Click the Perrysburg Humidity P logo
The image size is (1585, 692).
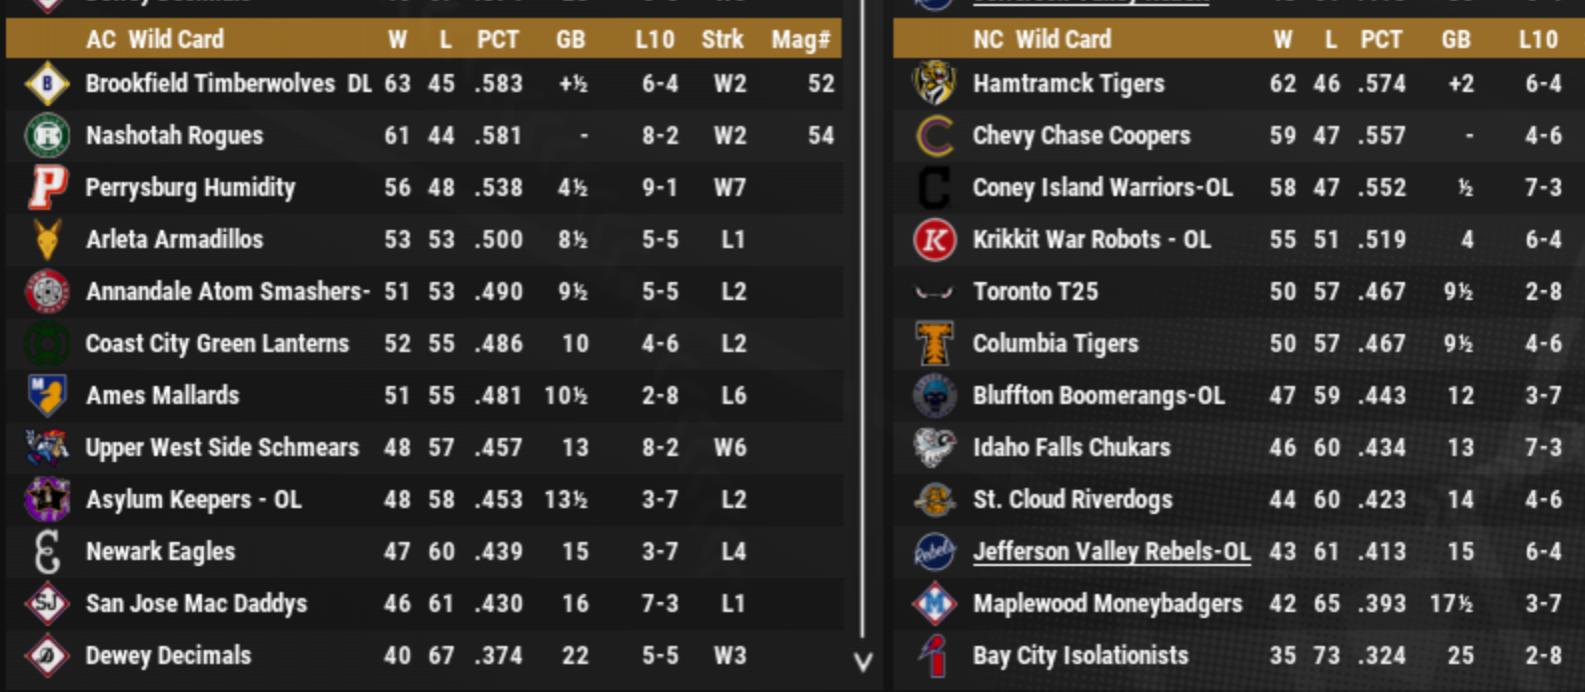[47, 188]
